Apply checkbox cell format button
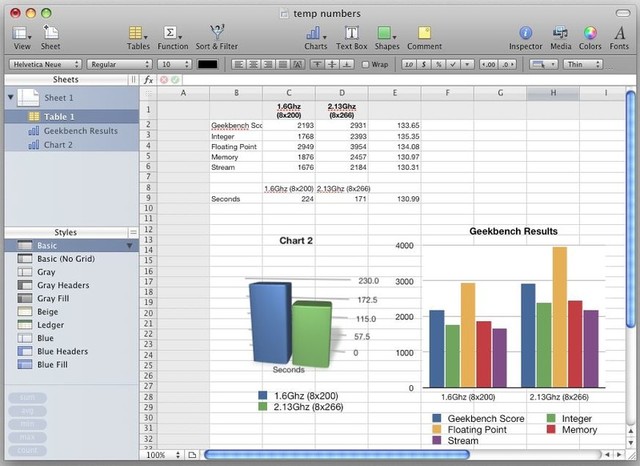The image size is (640, 466). (x=453, y=64)
